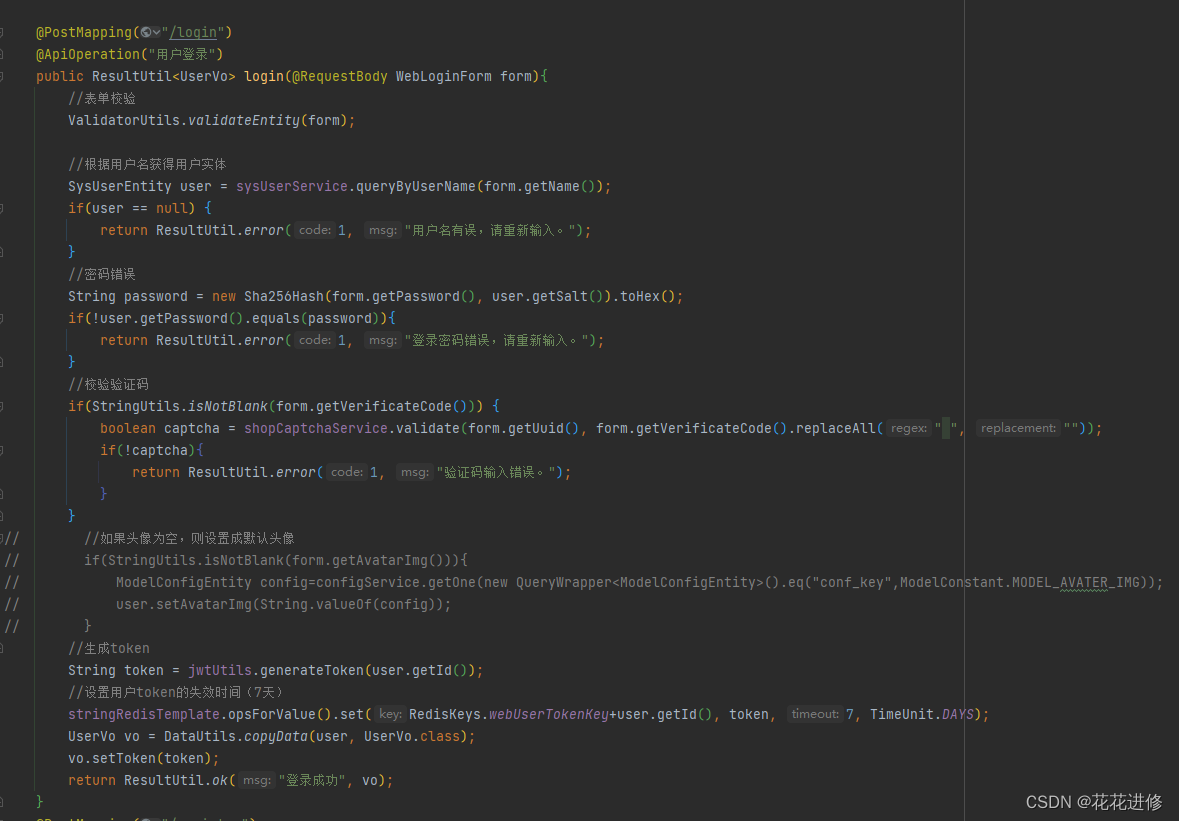Click the replaceAll method call
This screenshot has width=1179, height=821.
pyautogui.click(x=836, y=428)
